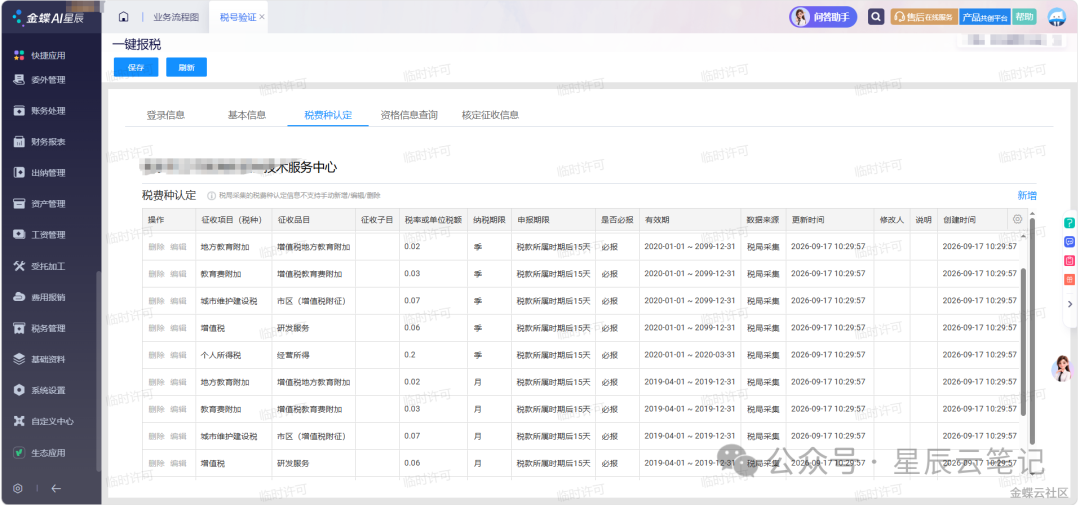Open 税务管理 module in sidebar
Screen dimensions: 1080x505
(40, 329)
